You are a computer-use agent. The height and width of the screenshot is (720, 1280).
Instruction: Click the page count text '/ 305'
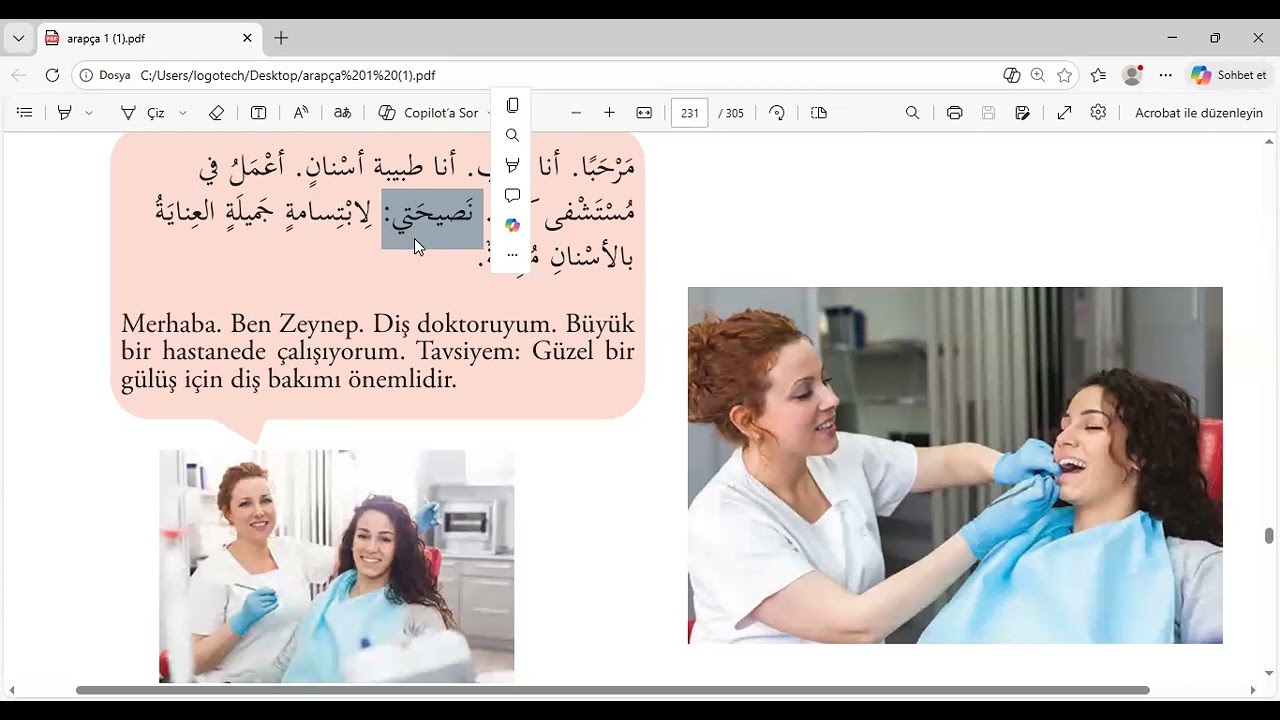[731, 113]
